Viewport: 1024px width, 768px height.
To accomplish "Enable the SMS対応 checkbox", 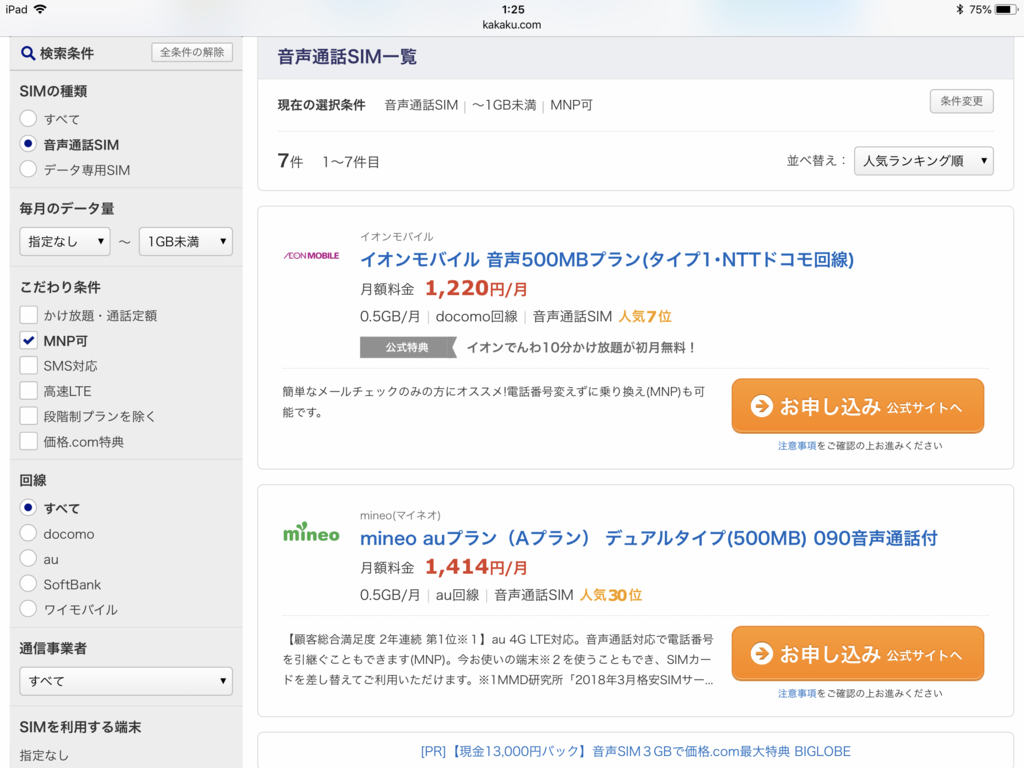I will coord(28,365).
